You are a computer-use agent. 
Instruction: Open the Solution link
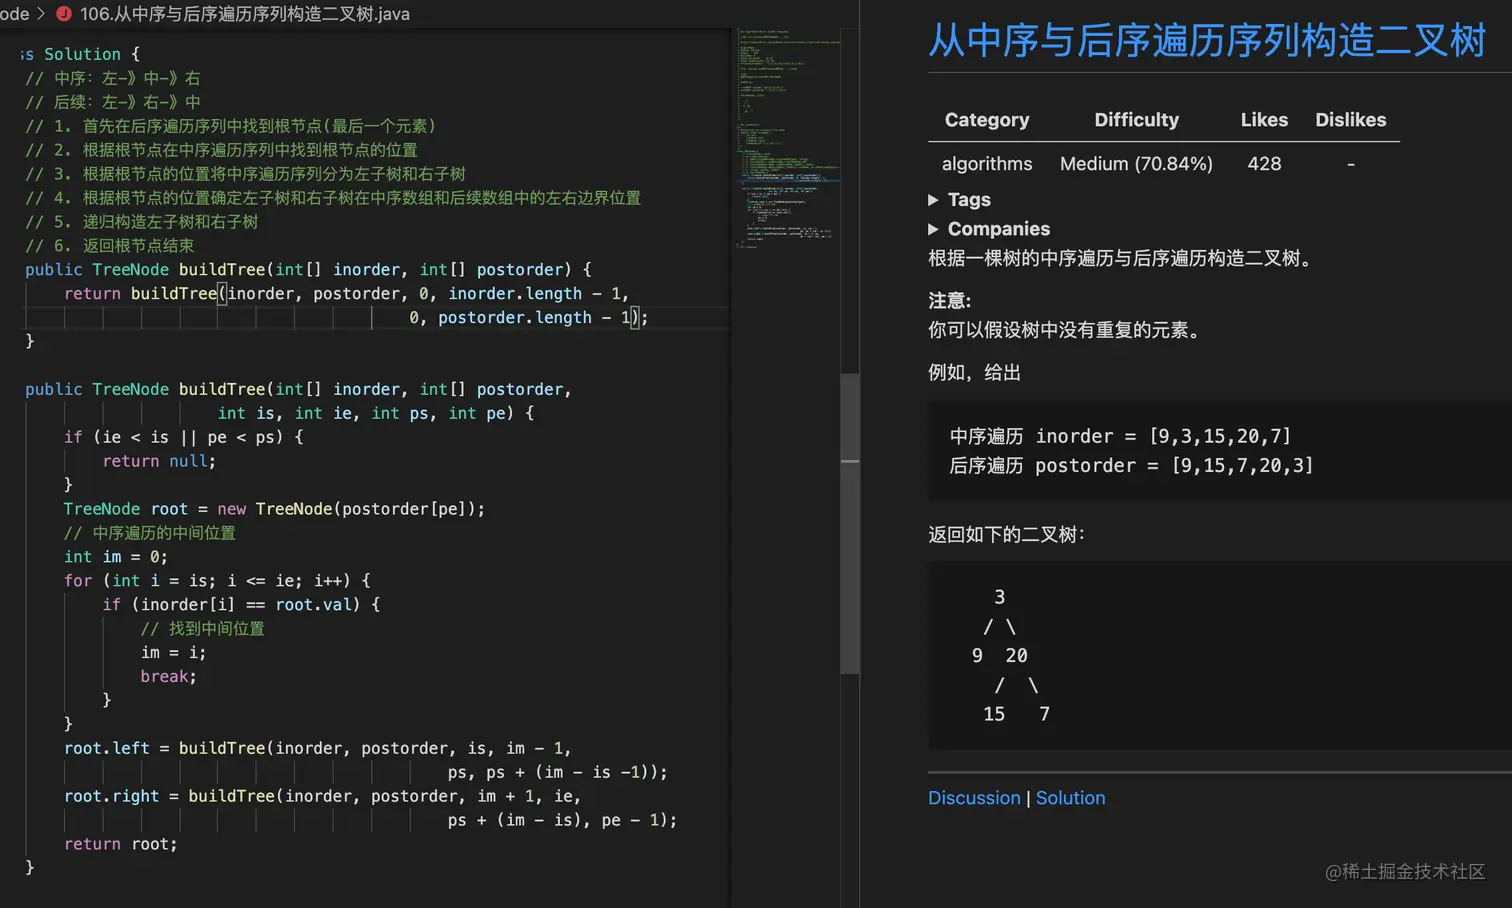1070,798
